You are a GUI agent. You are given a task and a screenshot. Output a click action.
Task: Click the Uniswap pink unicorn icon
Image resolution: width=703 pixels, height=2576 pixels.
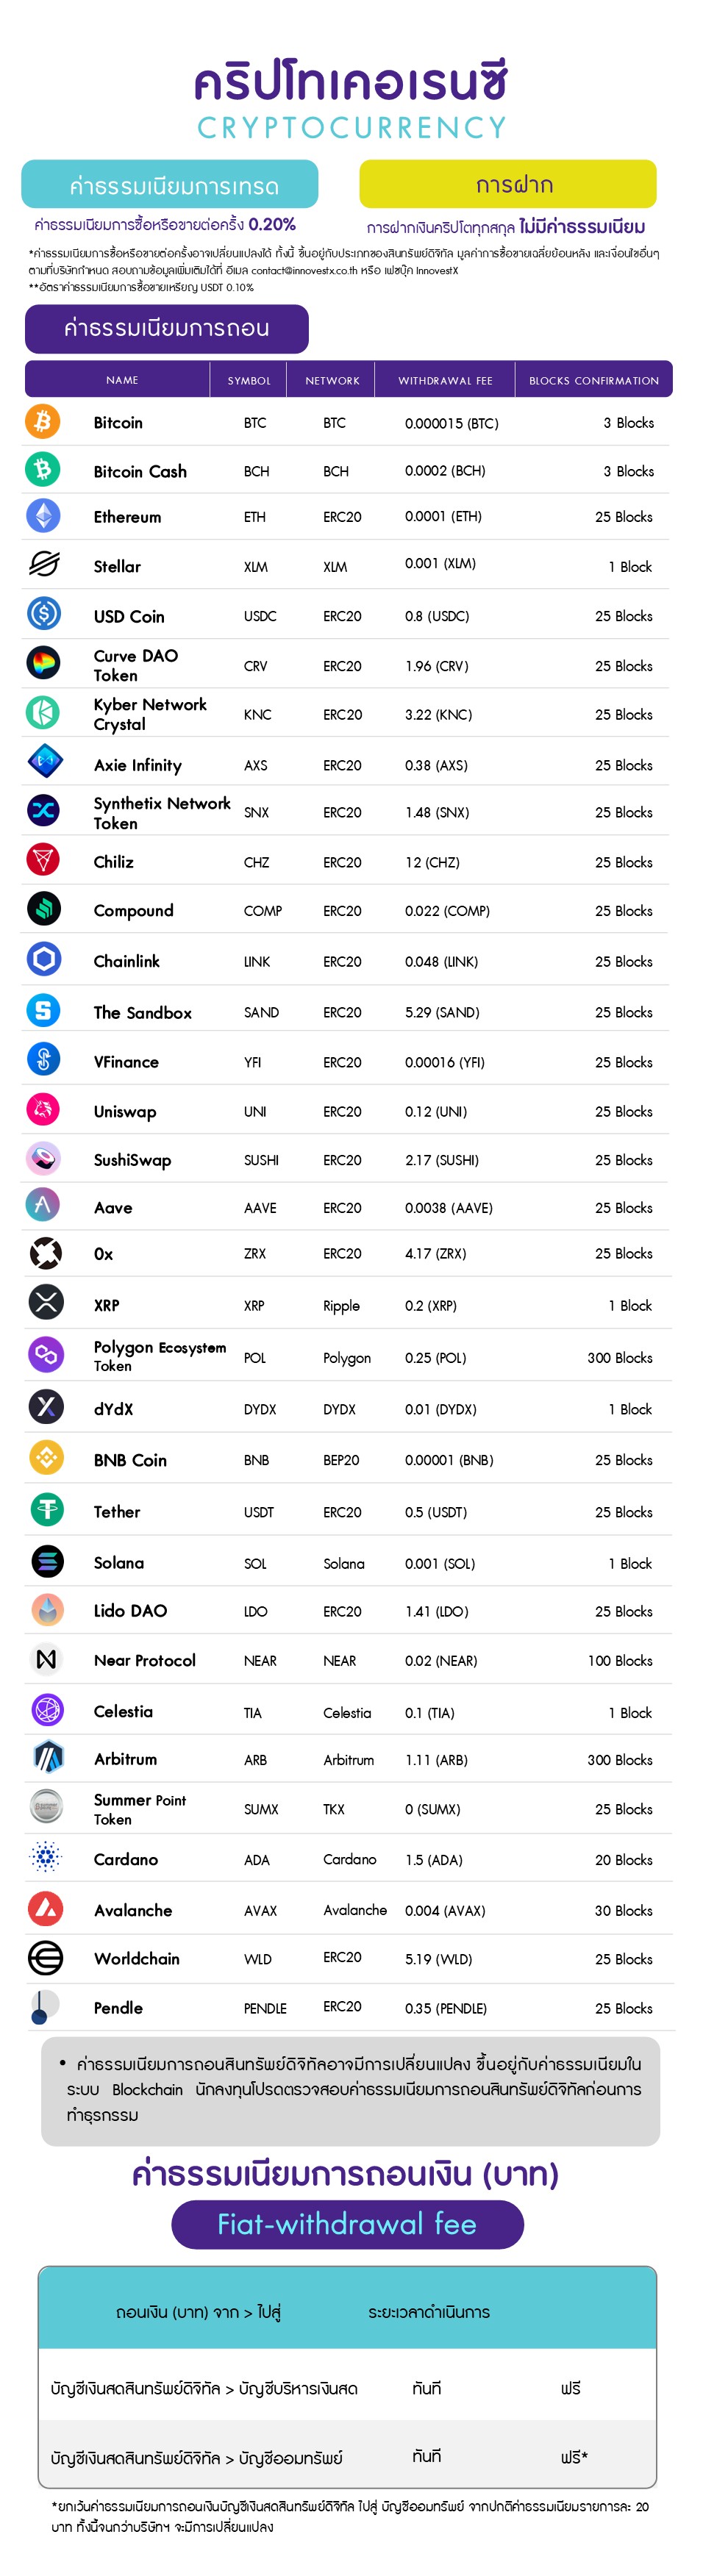(x=43, y=1110)
